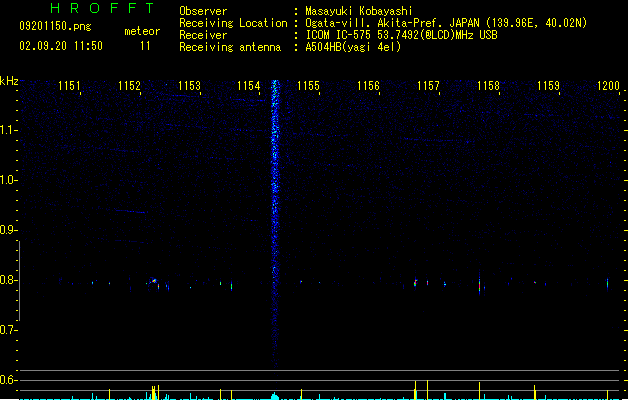
Task: Click the Ogata-vill. Akita-Pref. JAPAN location text
Action: point(446,23)
